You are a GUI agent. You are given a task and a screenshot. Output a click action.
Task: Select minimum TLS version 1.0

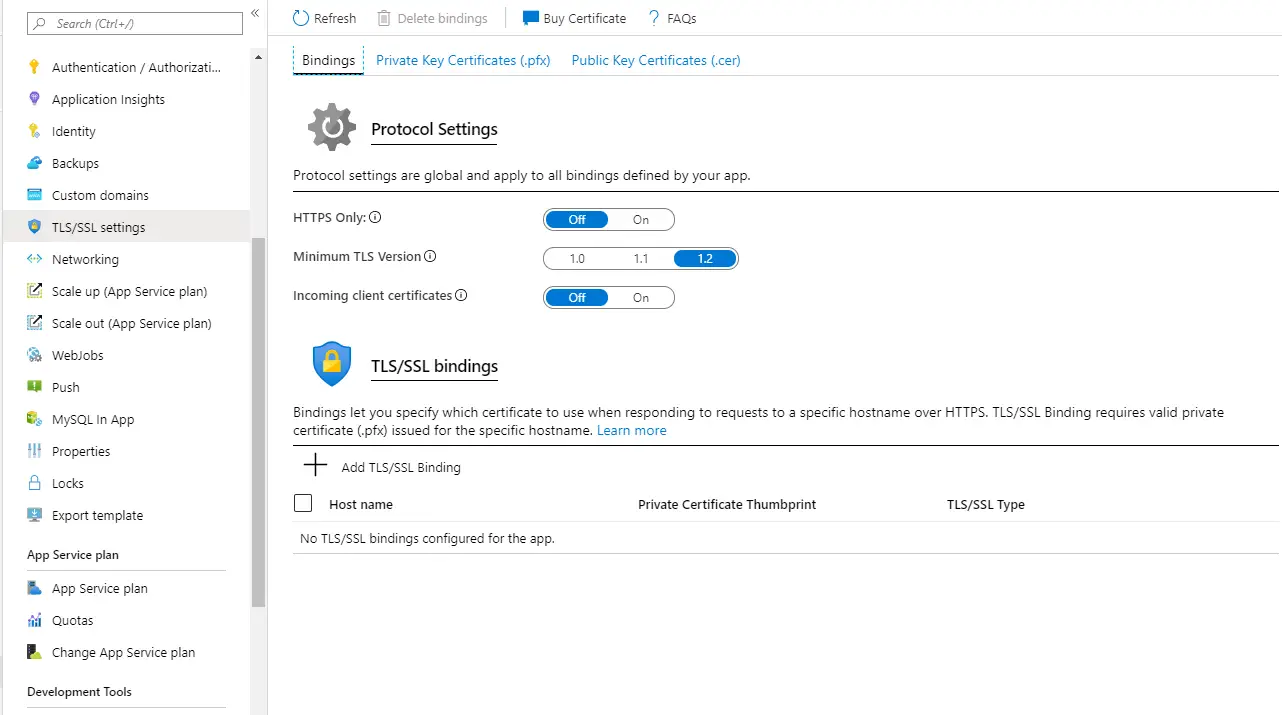[577, 259]
